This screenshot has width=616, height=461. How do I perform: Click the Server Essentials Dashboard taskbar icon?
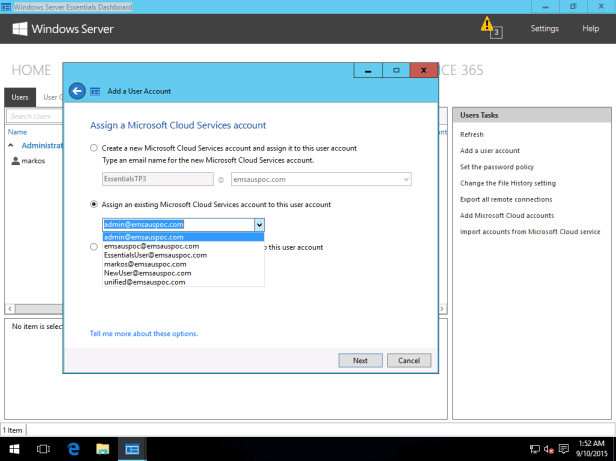coord(131,449)
